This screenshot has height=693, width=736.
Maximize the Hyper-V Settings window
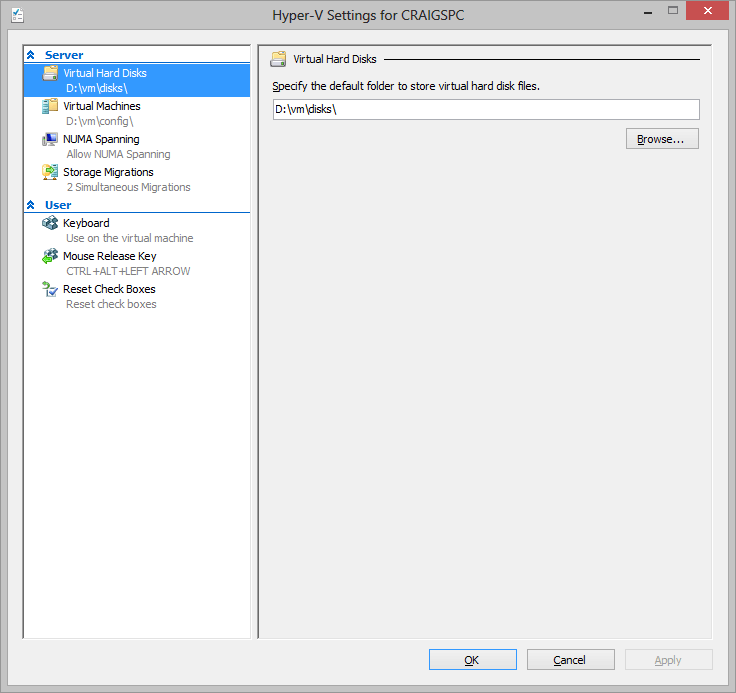click(x=673, y=10)
